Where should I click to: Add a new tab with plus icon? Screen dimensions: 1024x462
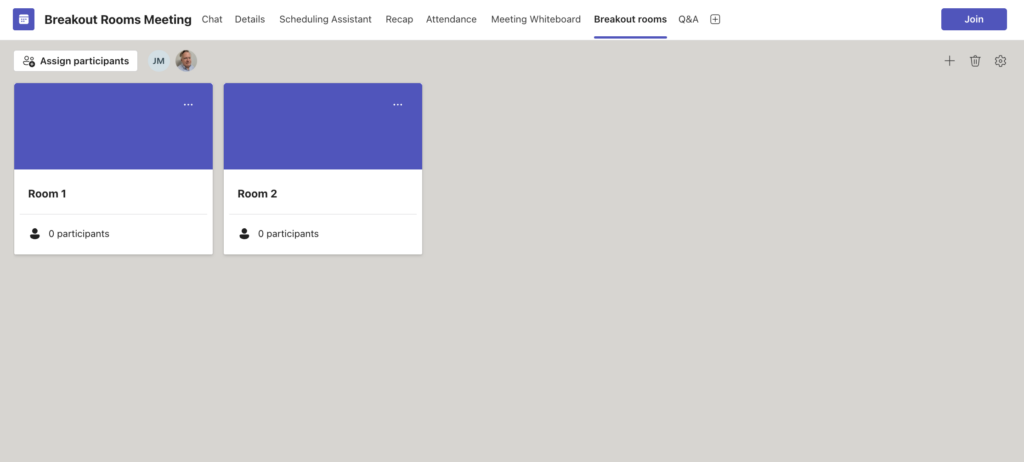(715, 19)
